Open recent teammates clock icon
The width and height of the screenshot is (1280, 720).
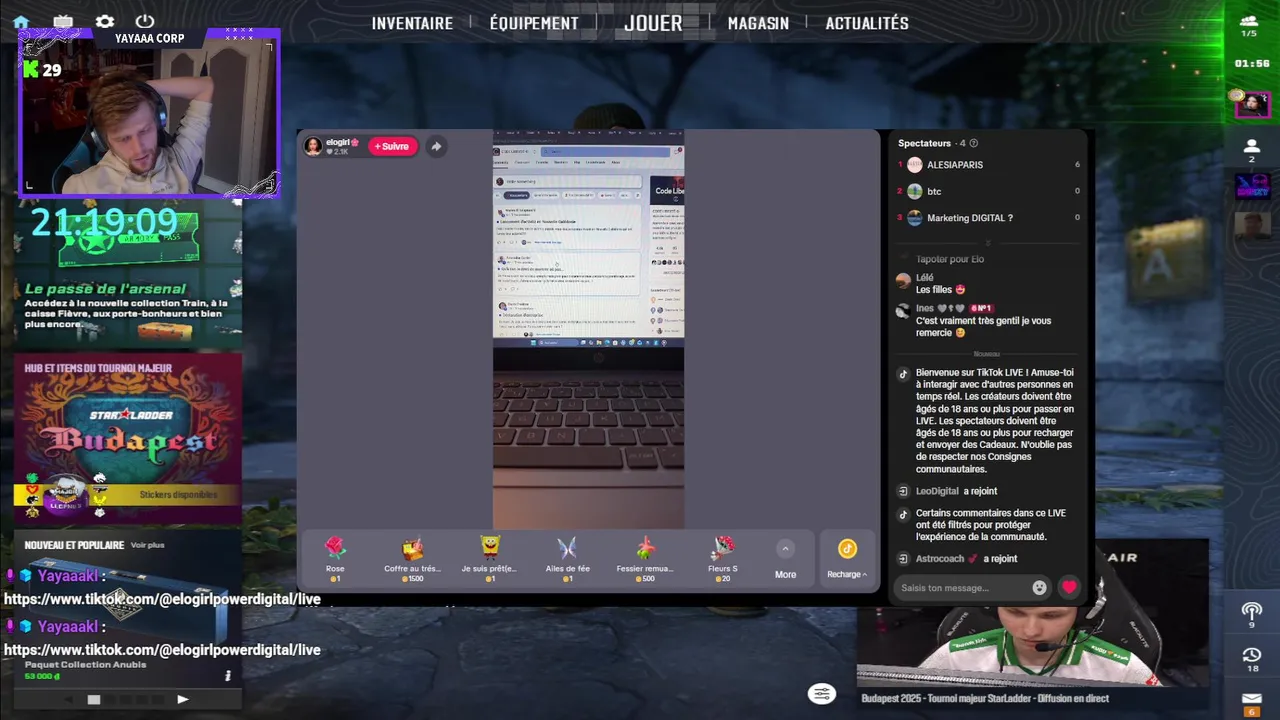pyautogui.click(x=1251, y=659)
